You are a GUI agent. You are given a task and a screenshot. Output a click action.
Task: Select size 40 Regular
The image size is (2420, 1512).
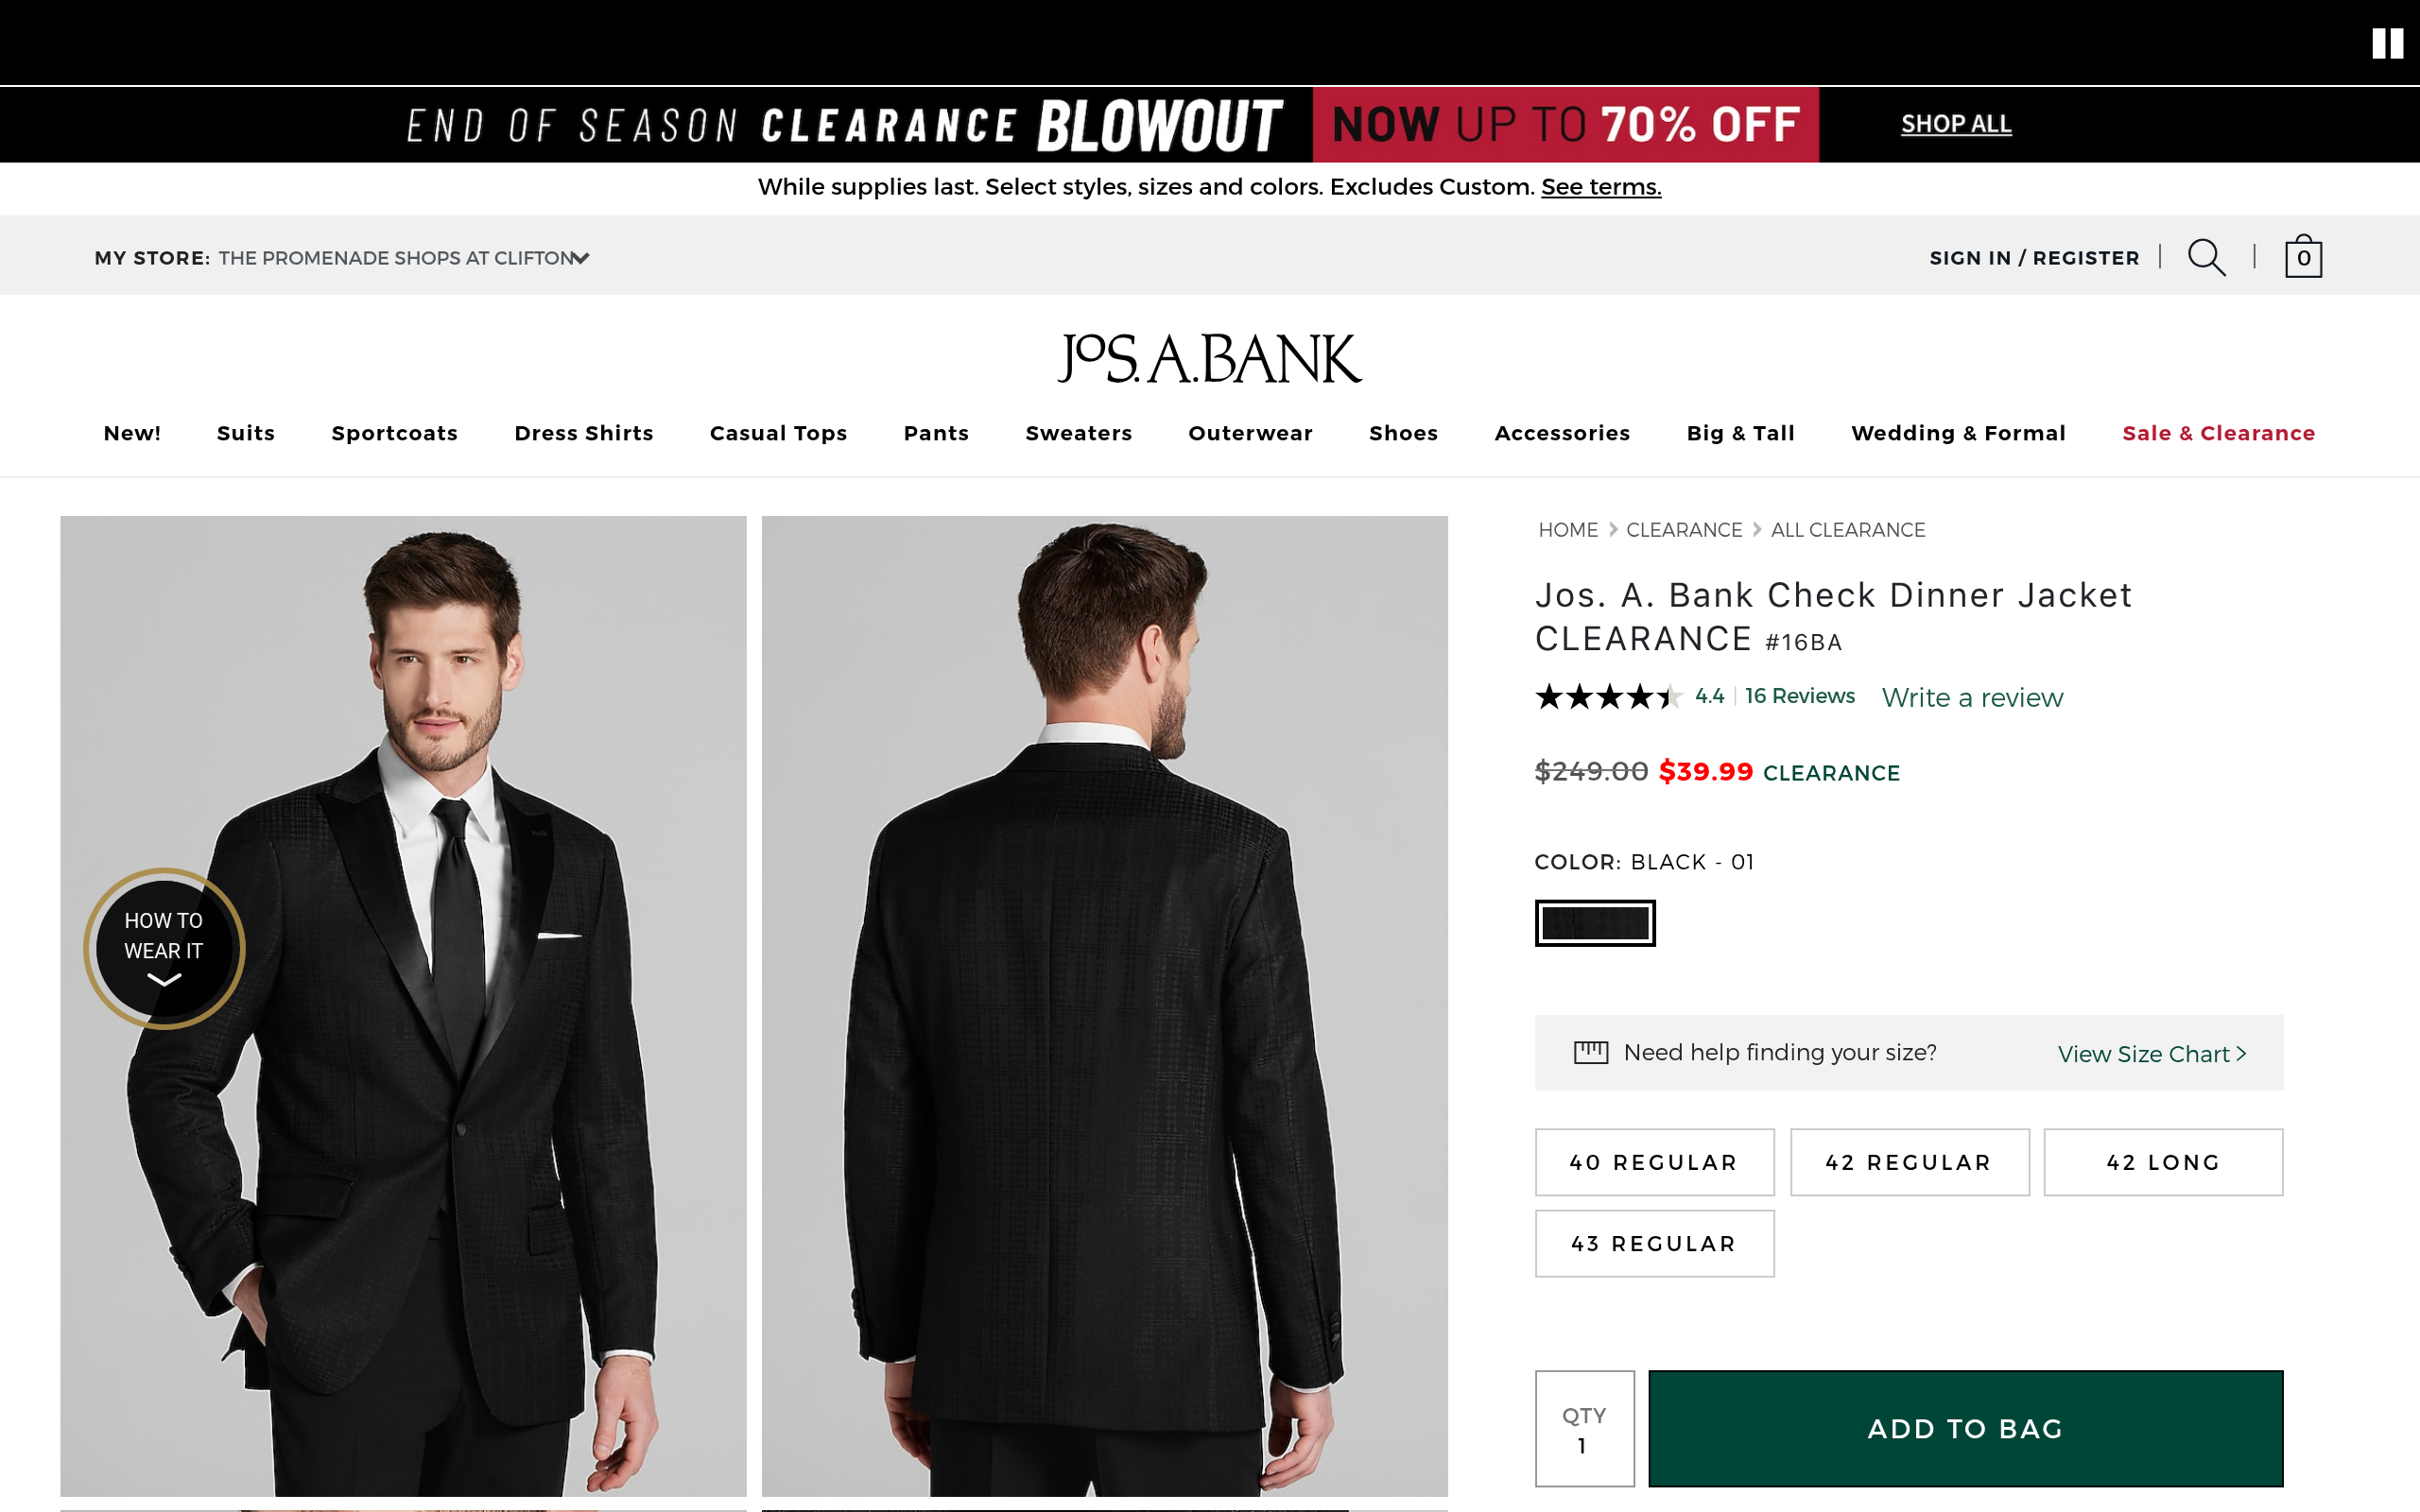coord(1654,1162)
